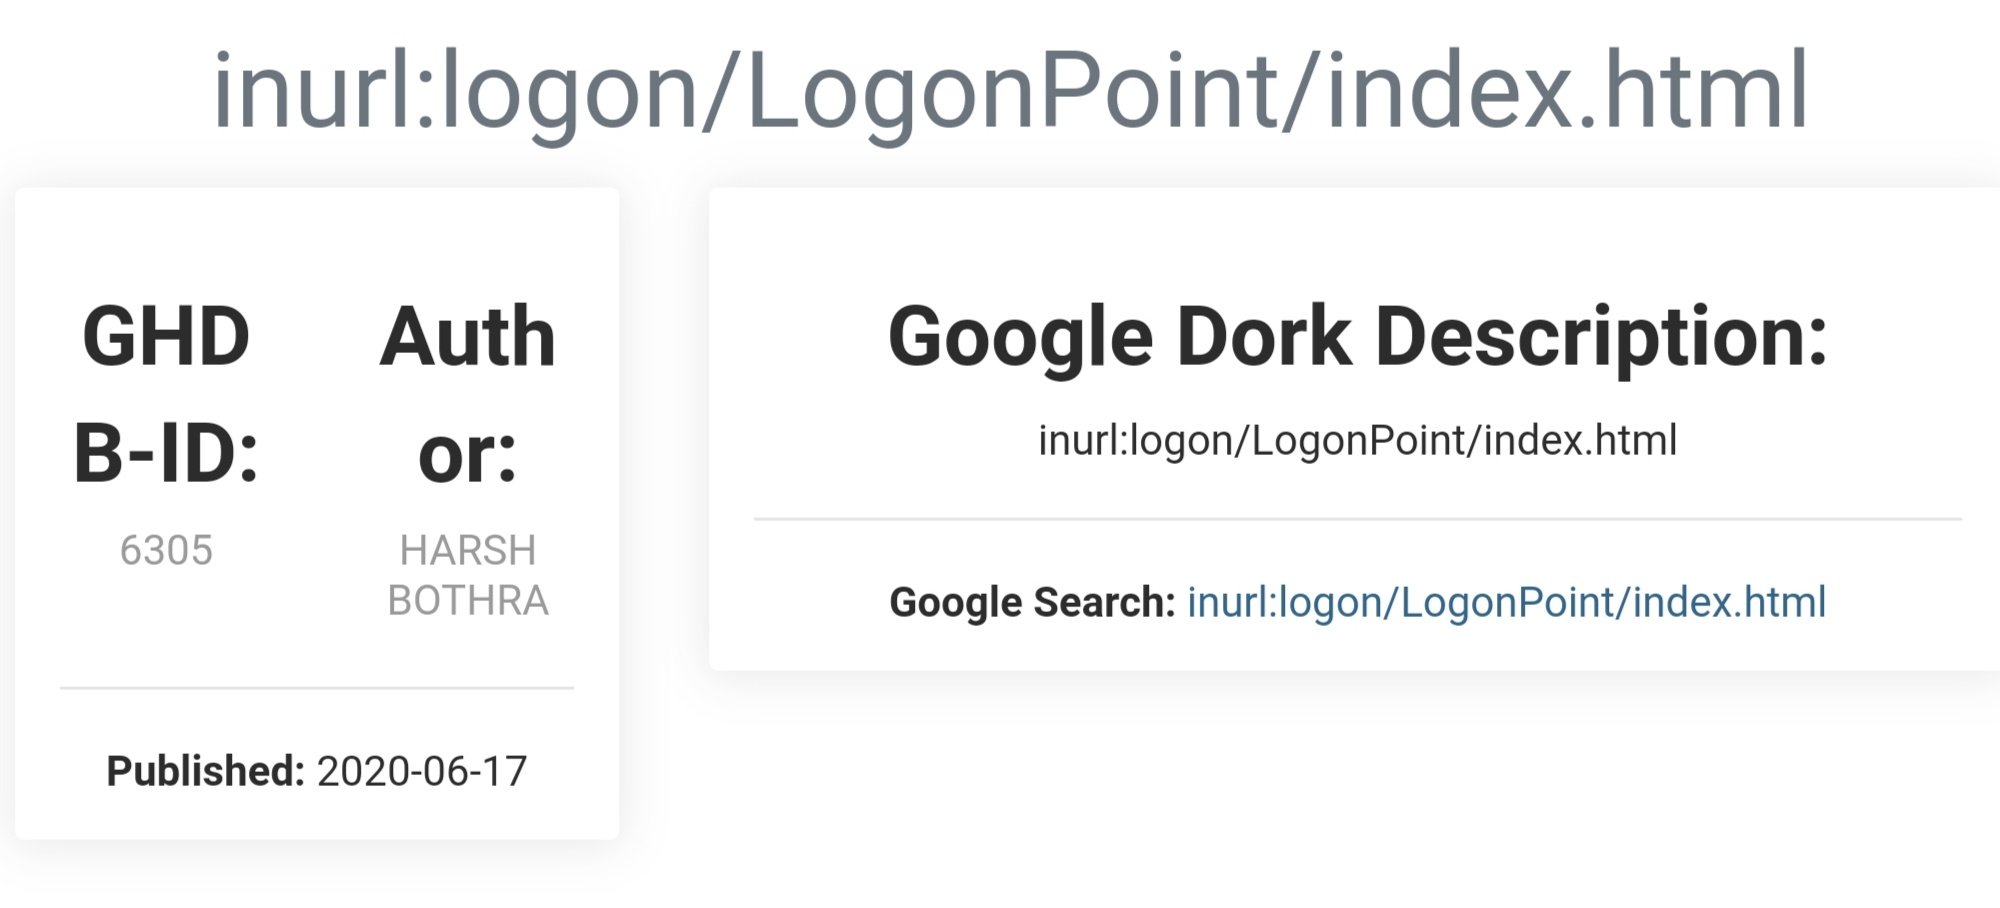The width and height of the screenshot is (2000, 908).
Task: Click the large page title inurl:logon/LogonPoint/index.html
Action: (1011, 92)
